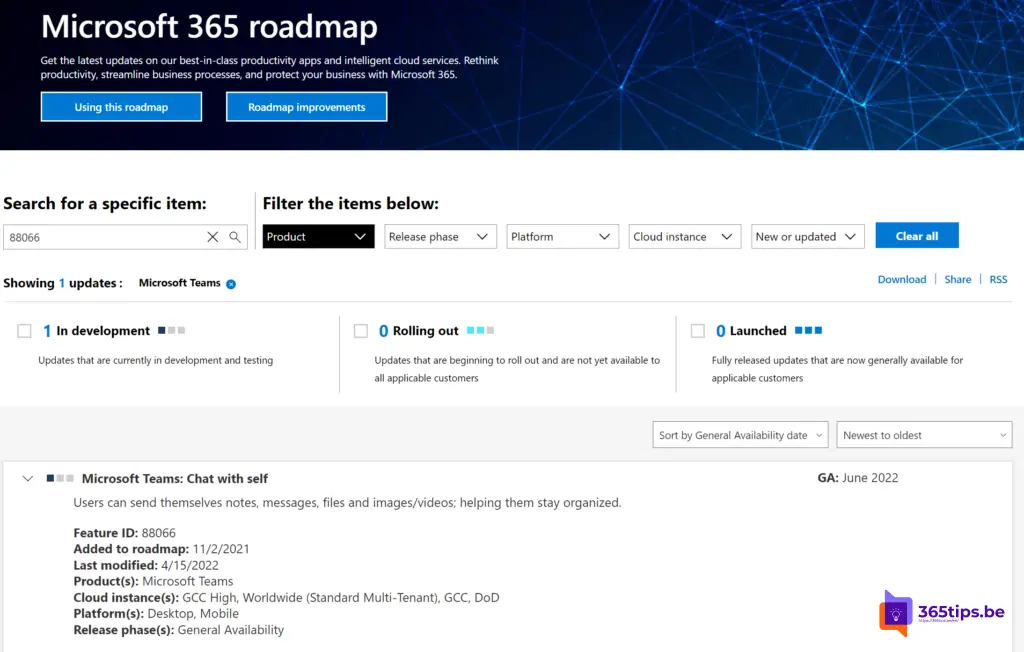The width and height of the screenshot is (1024, 652).
Task: Collapse the Chat with self item
Action: (x=28, y=478)
